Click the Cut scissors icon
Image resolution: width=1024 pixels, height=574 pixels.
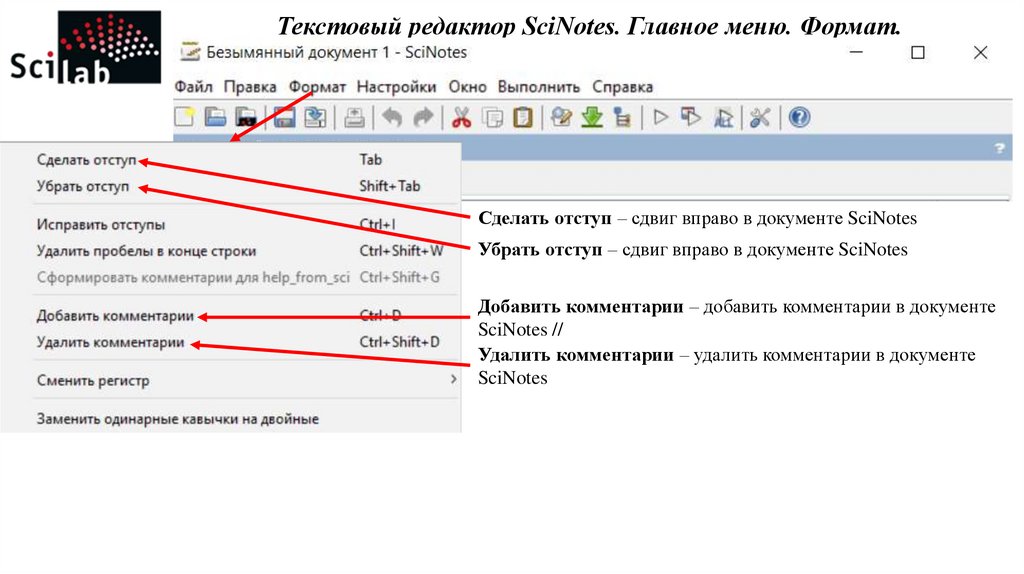point(461,118)
